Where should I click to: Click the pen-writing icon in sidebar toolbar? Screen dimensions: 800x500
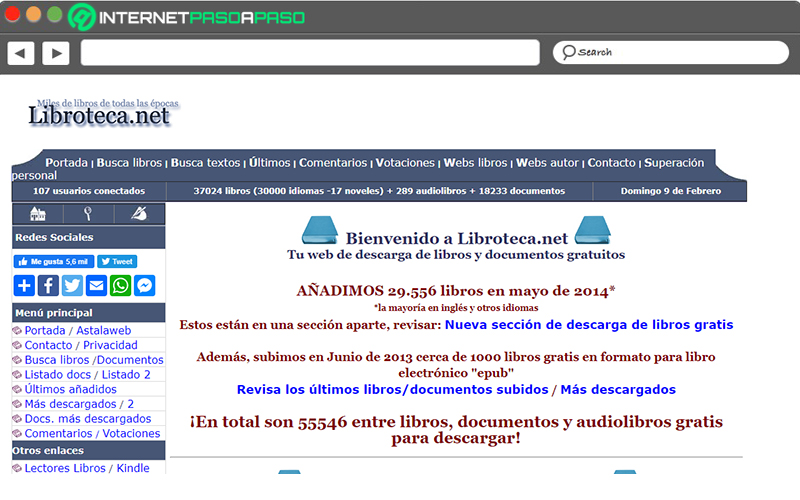click(139, 214)
